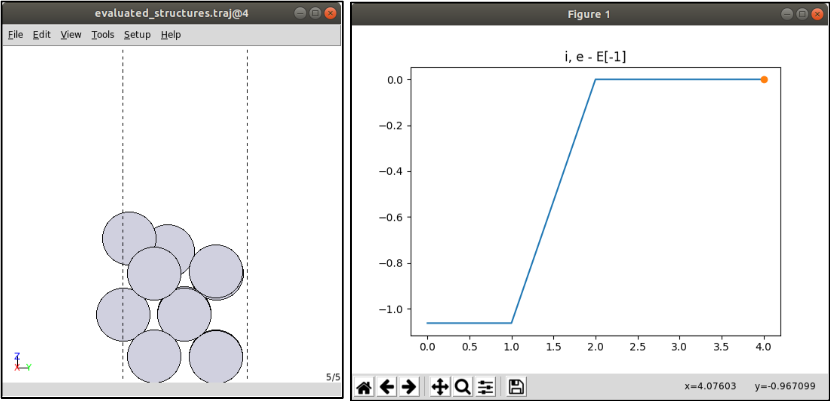Click the orange marker on the energy plot
Screen dimensions: 830x401
coord(764,80)
